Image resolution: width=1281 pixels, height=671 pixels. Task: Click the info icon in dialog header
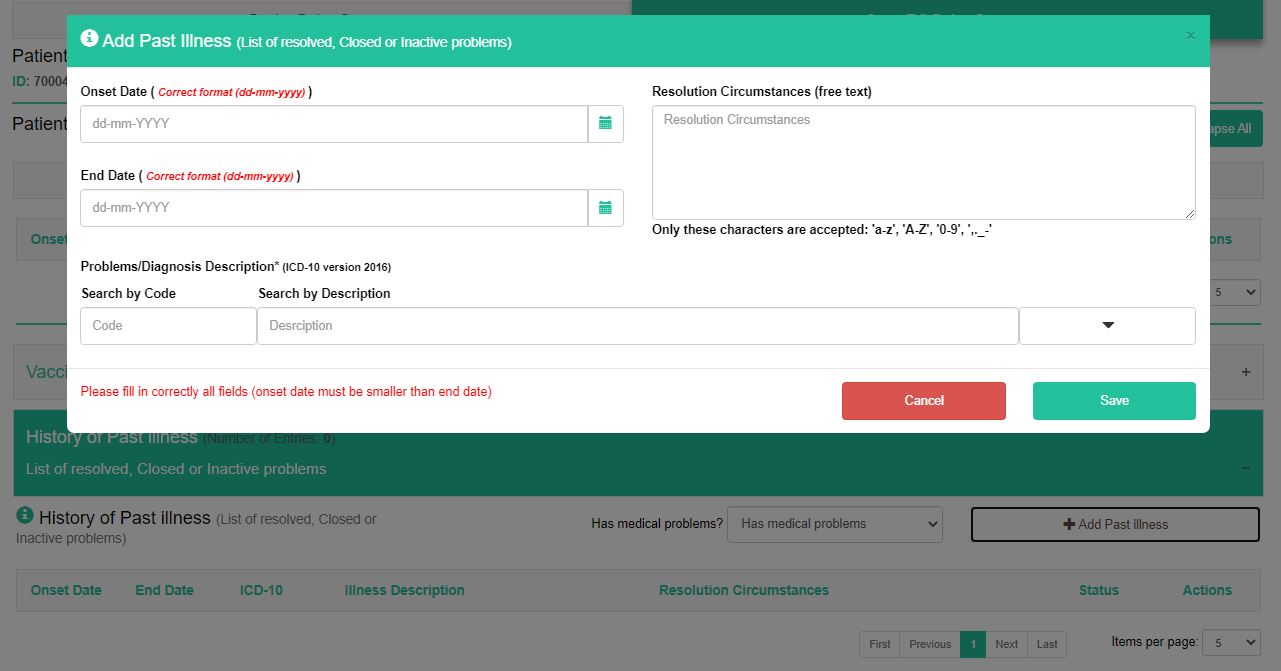pos(89,39)
